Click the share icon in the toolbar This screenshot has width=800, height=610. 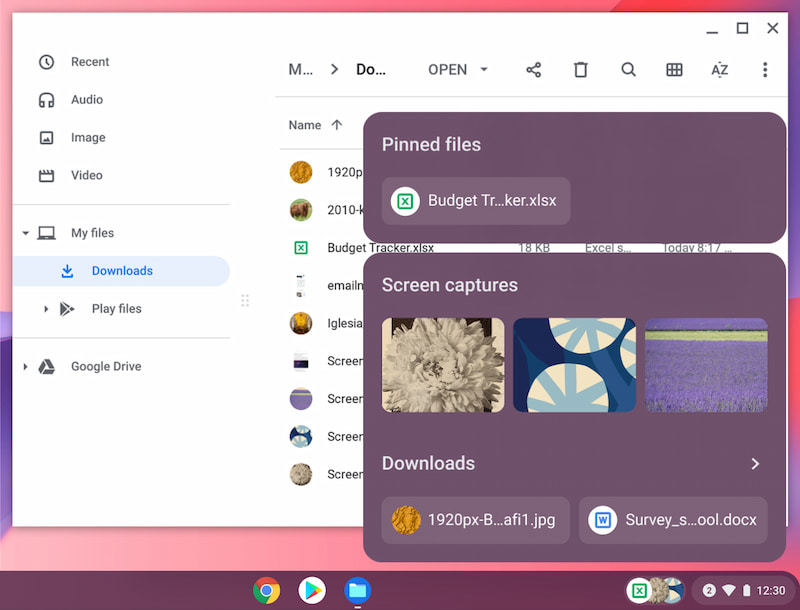(x=534, y=70)
